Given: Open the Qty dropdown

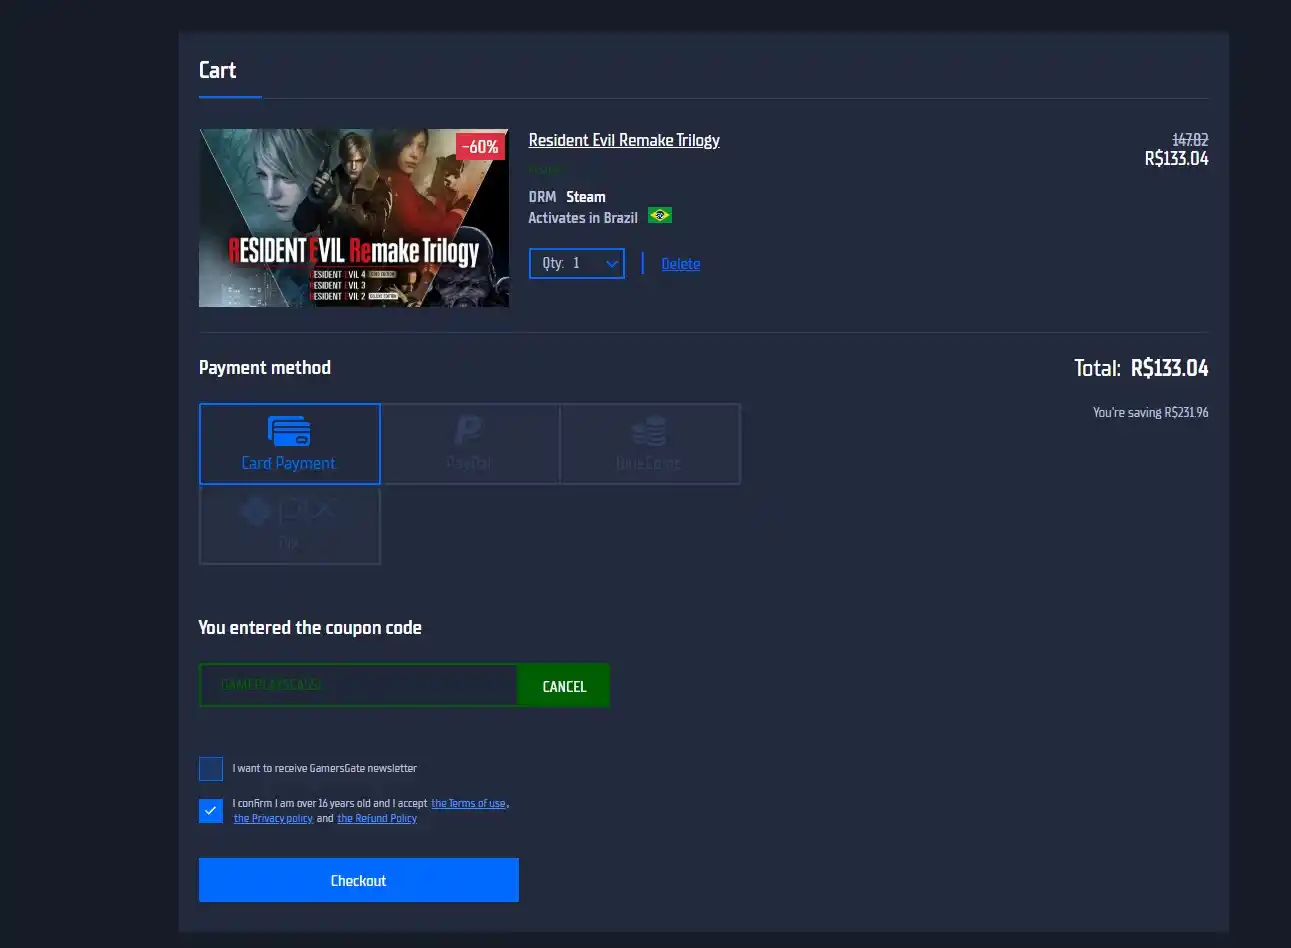Looking at the screenshot, I should pos(577,263).
